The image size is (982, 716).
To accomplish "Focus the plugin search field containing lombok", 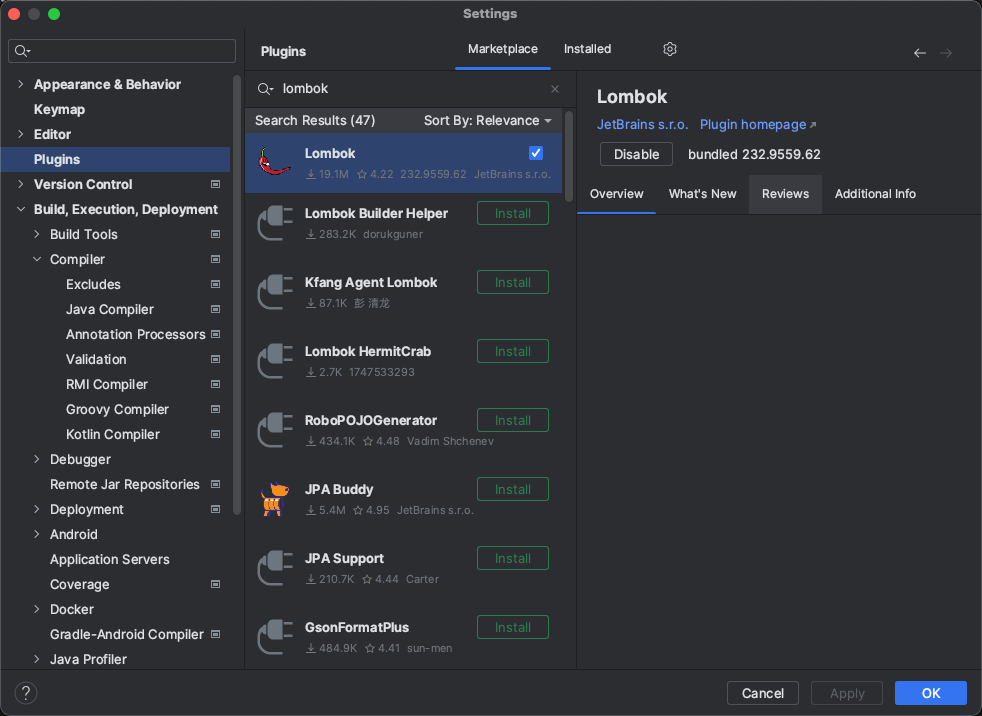I will [x=408, y=89].
